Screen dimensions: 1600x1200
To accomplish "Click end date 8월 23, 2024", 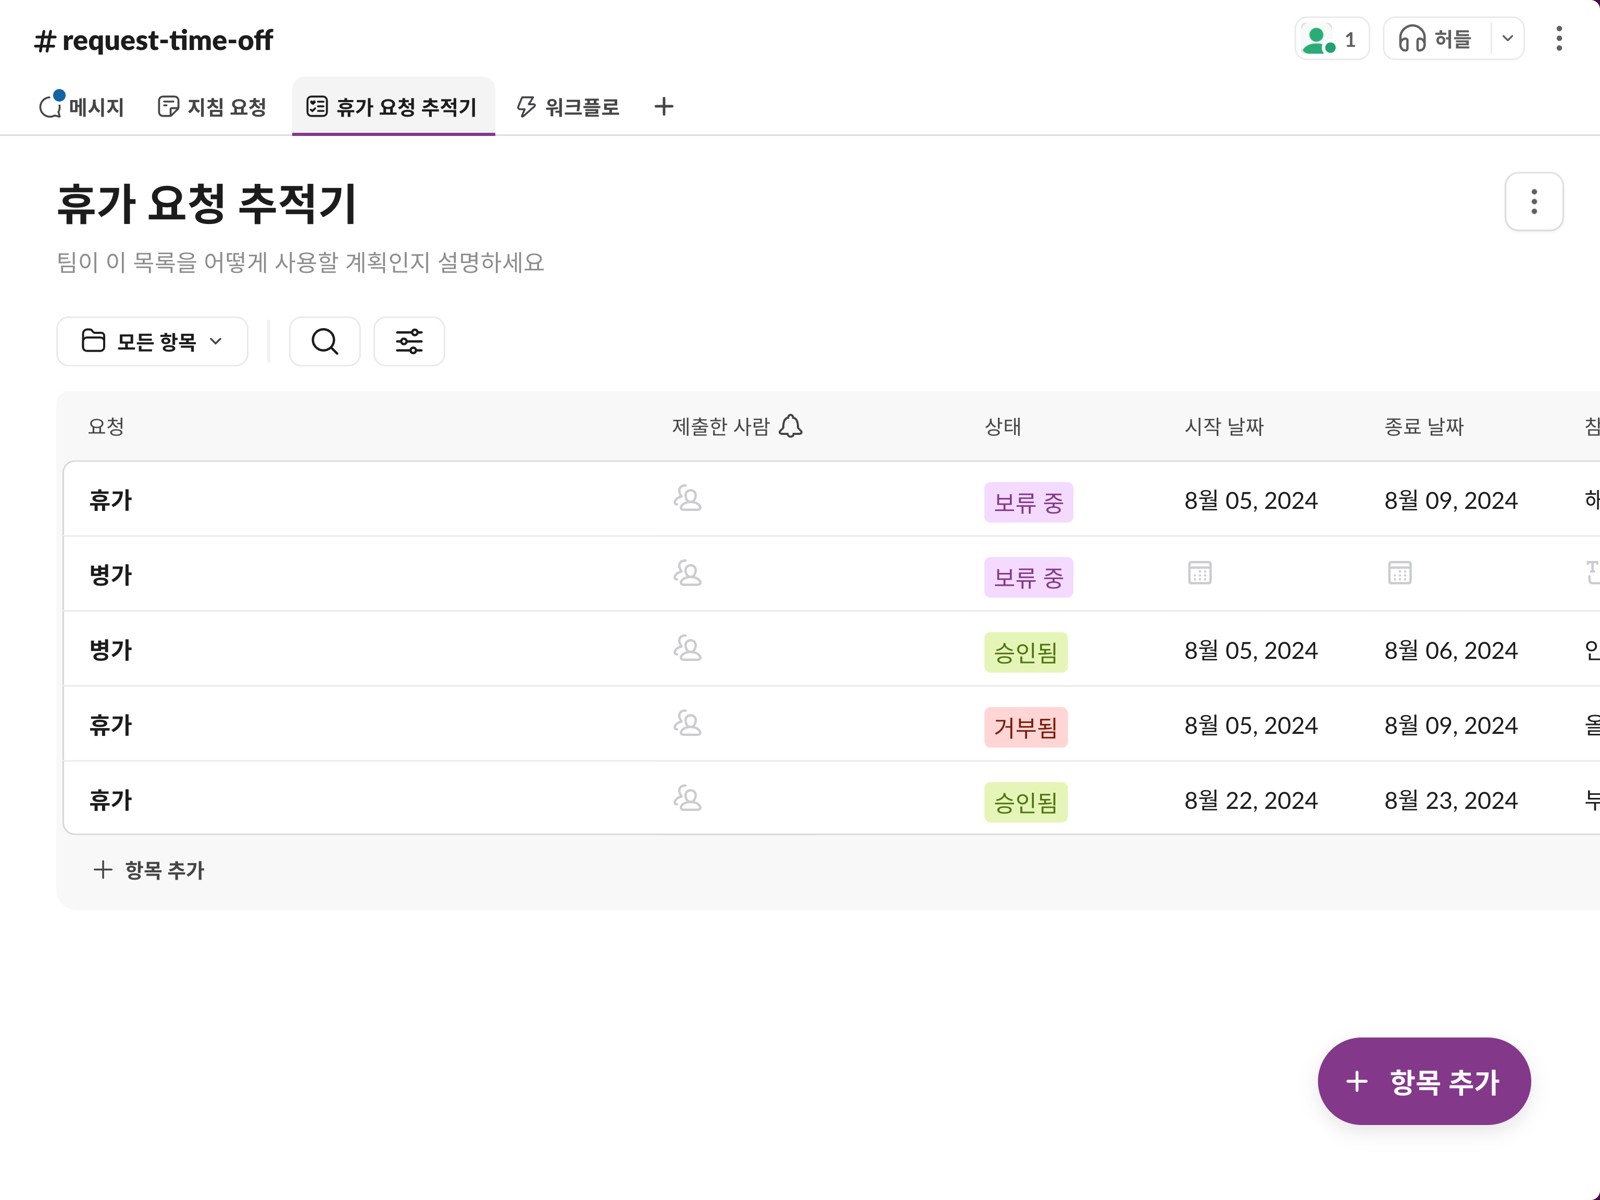I will tap(1451, 800).
